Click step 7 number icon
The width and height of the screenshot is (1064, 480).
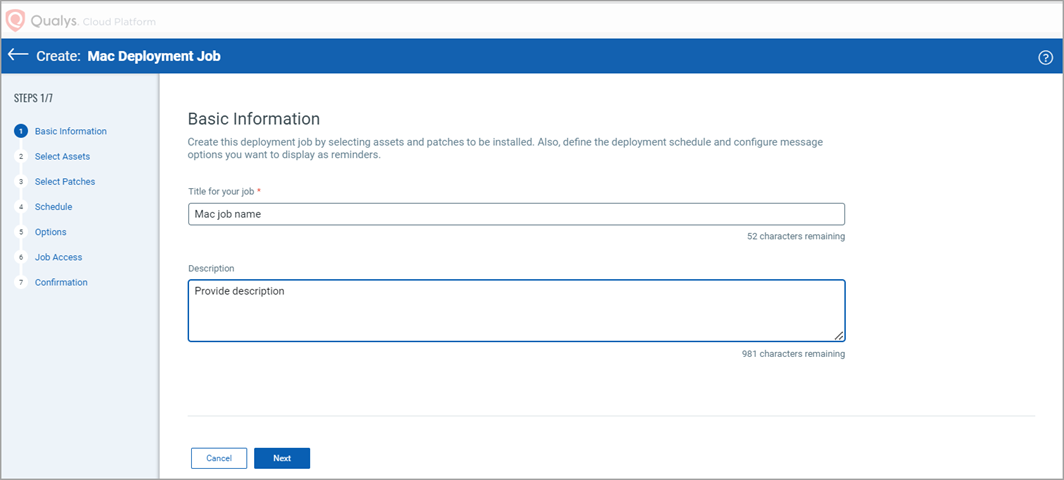[x=20, y=282]
